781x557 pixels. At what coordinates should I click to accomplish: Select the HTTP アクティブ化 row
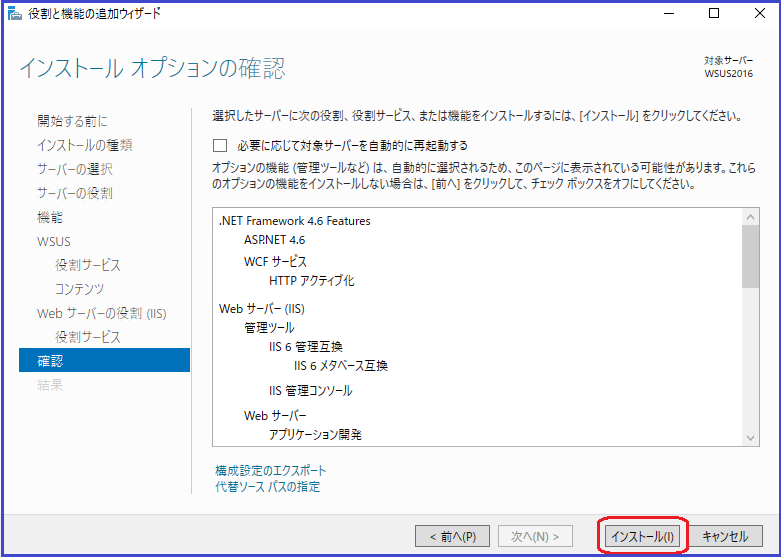pyautogui.click(x=312, y=281)
